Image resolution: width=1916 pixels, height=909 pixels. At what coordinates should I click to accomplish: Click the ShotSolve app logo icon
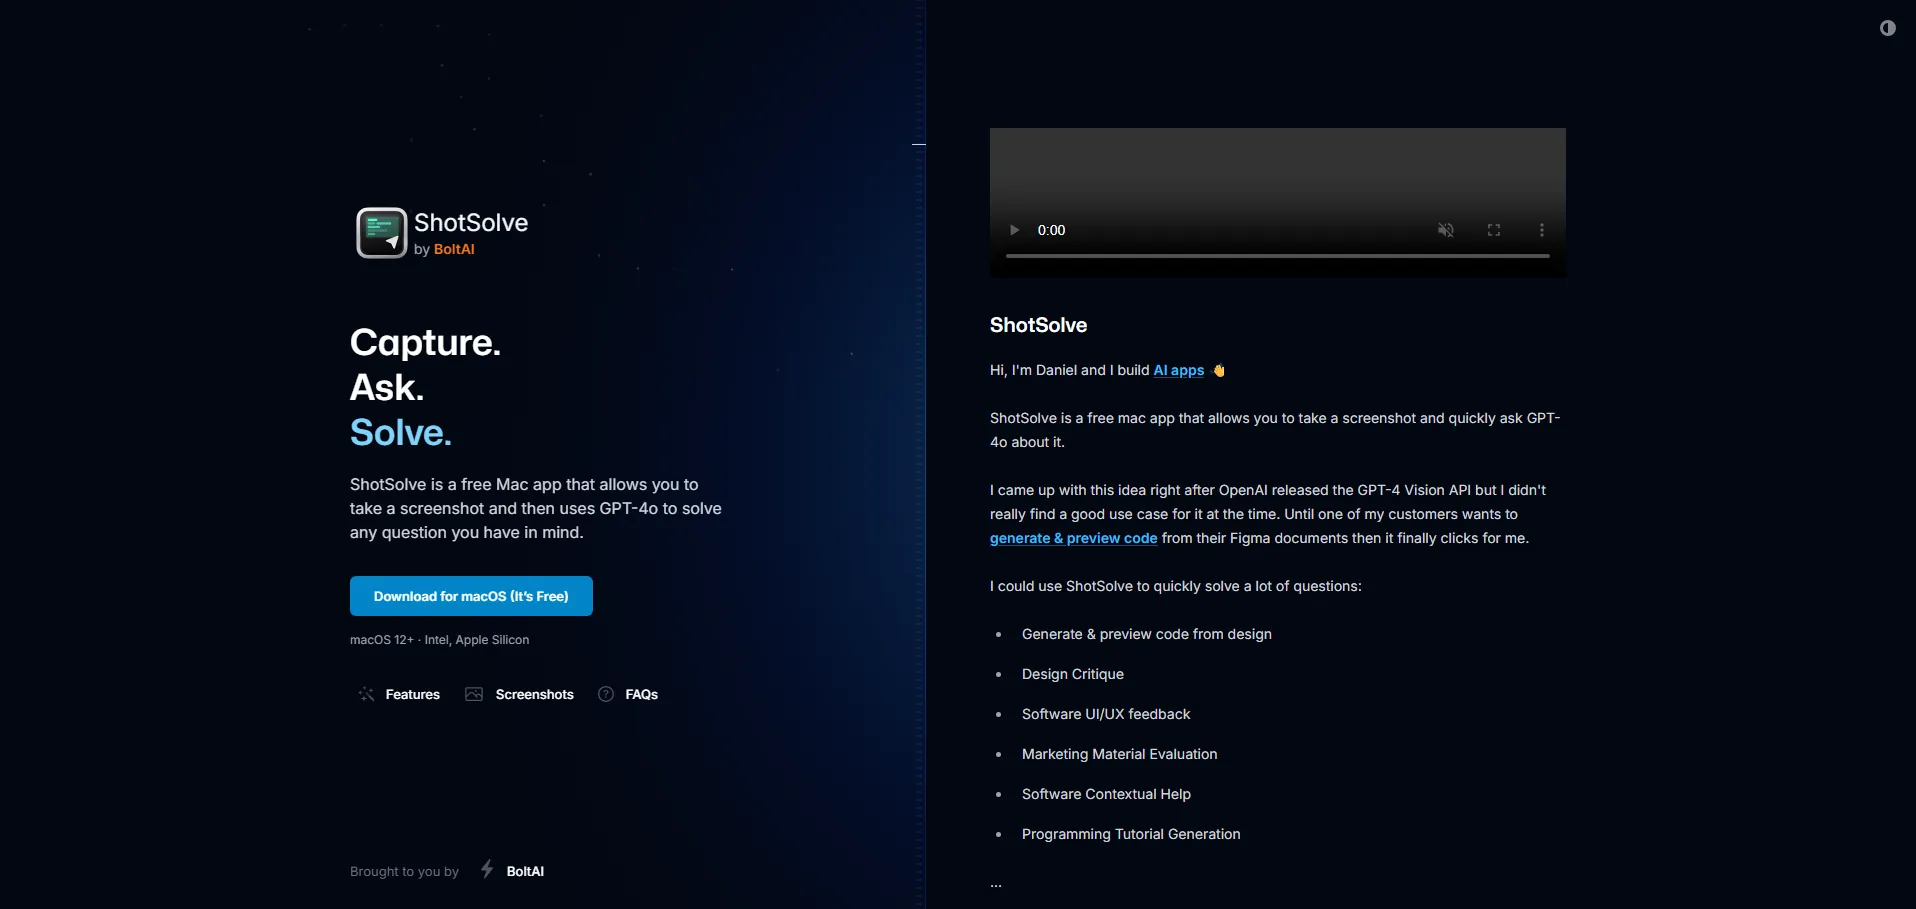point(381,233)
